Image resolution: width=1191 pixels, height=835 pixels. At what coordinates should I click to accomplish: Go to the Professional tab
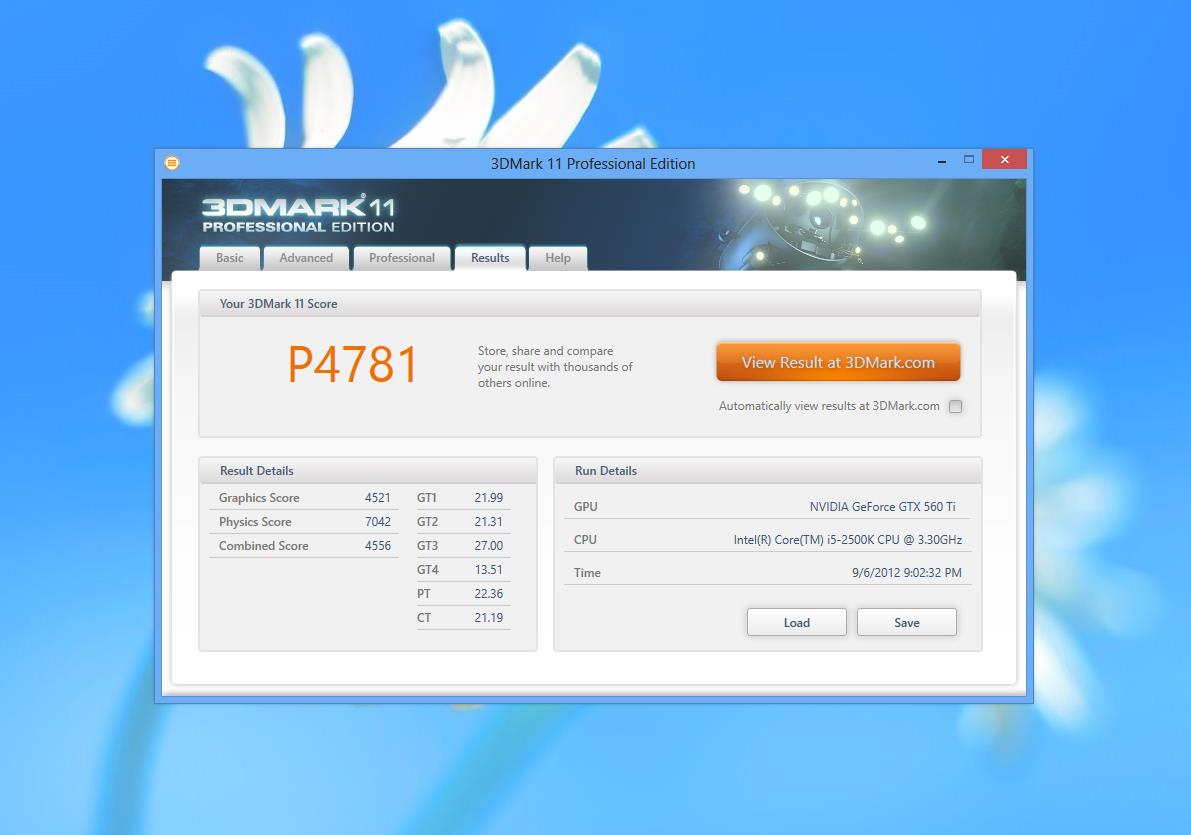[402, 258]
